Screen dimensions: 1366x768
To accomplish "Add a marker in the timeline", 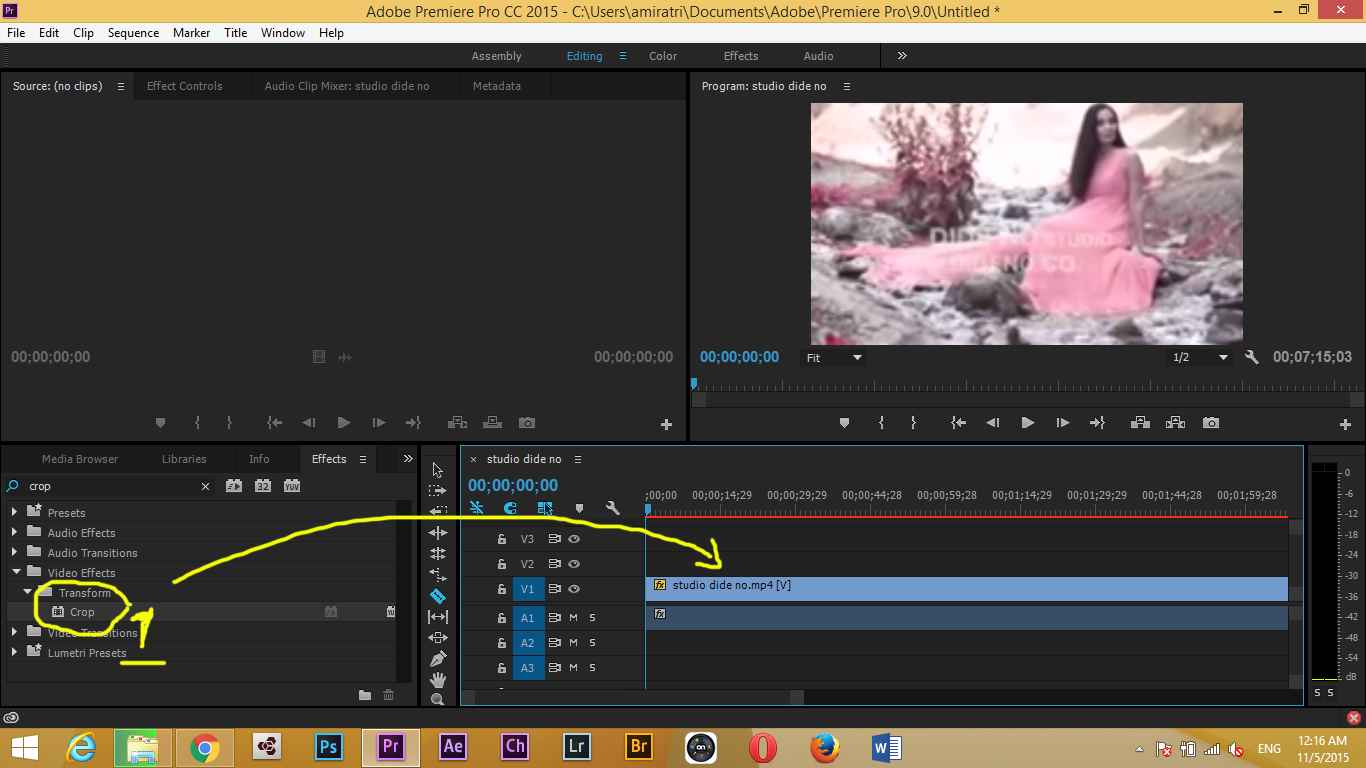I will (579, 508).
